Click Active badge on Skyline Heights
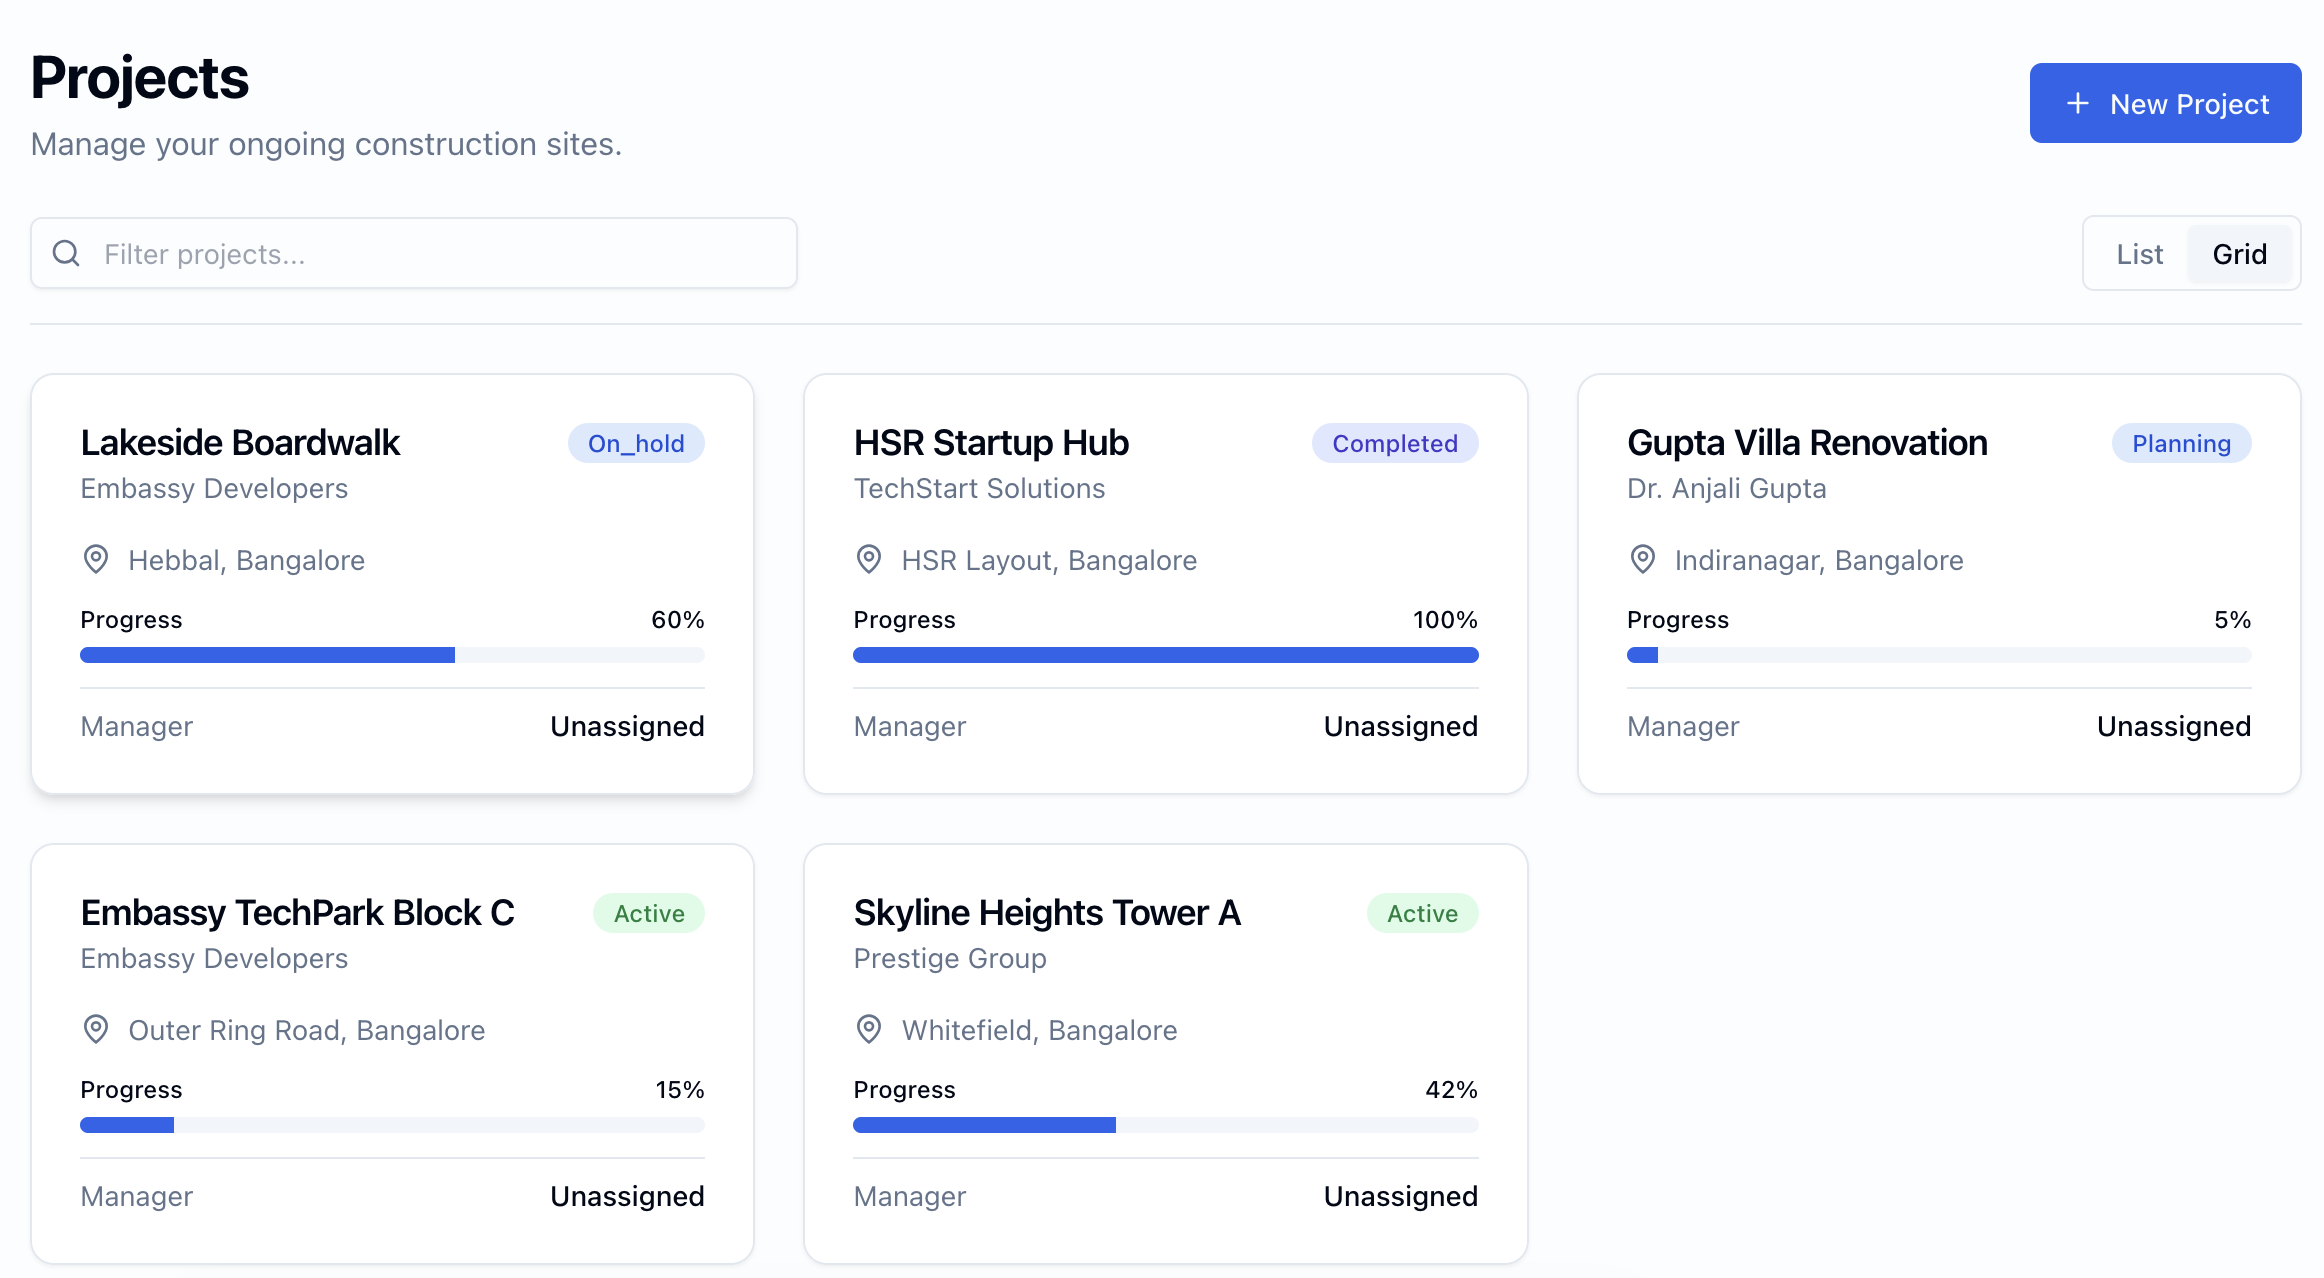Screen dimensions: 2324x1278 (x=1421, y=913)
